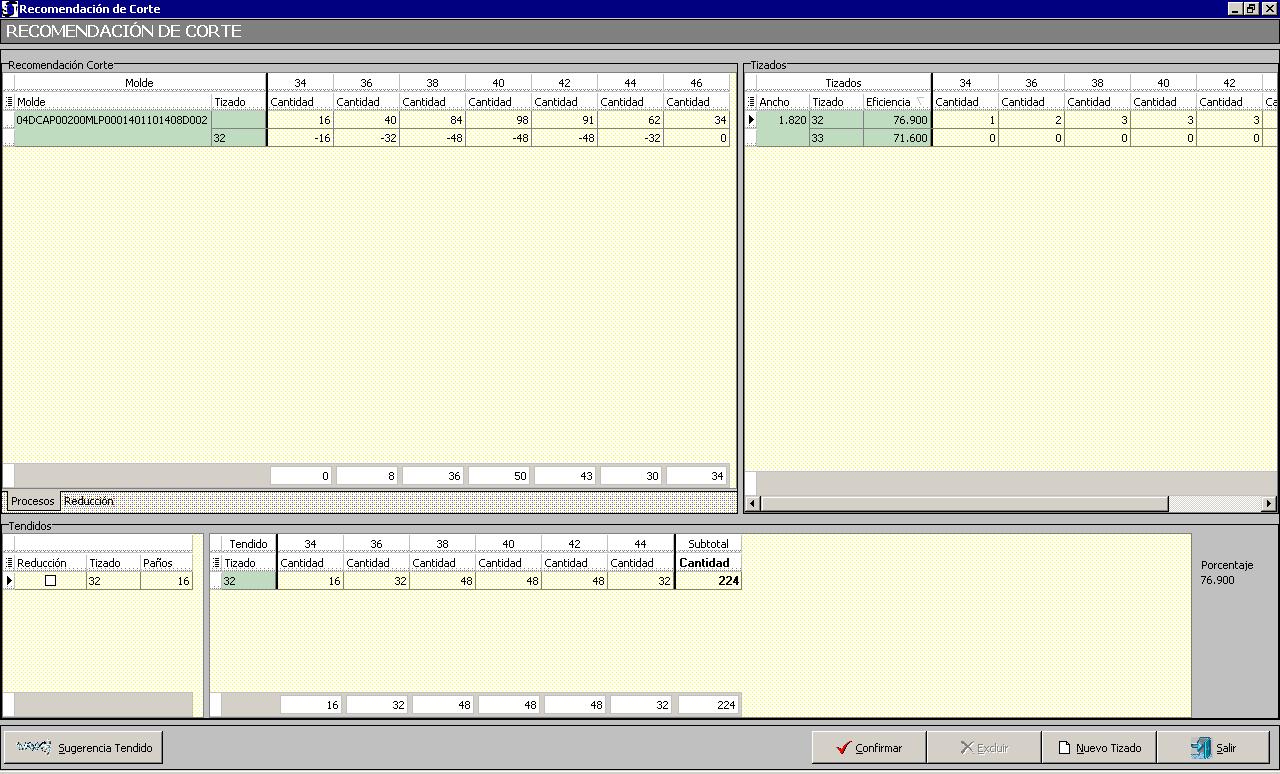
Task: Open column chooser icon beside Reducción header
Action: (9, 563)
